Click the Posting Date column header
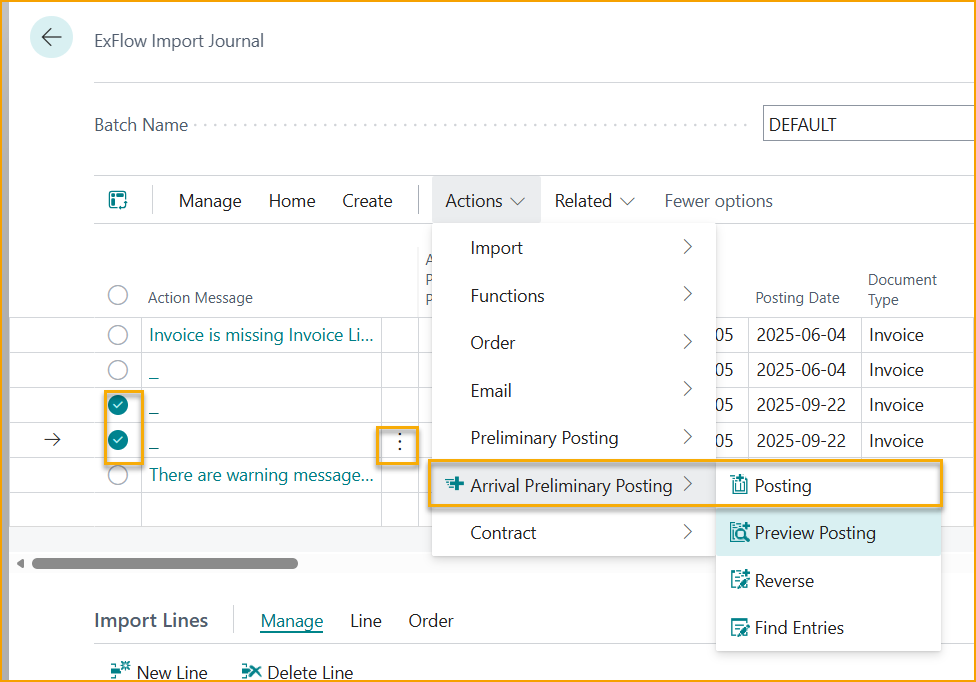Screen dimensions: 976x682 coord(797,297)
